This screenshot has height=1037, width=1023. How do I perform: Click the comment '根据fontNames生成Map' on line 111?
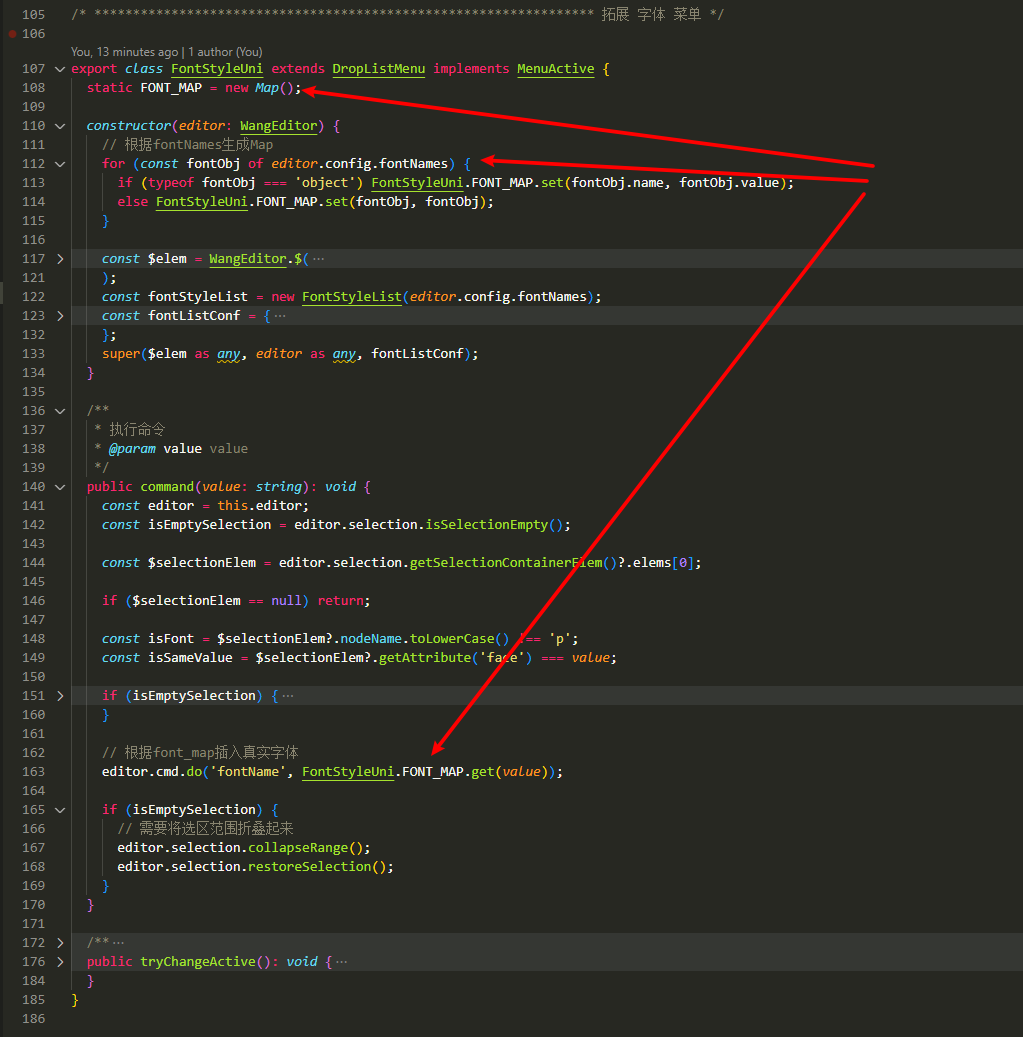pyautogui.click(x=188, y=145)
